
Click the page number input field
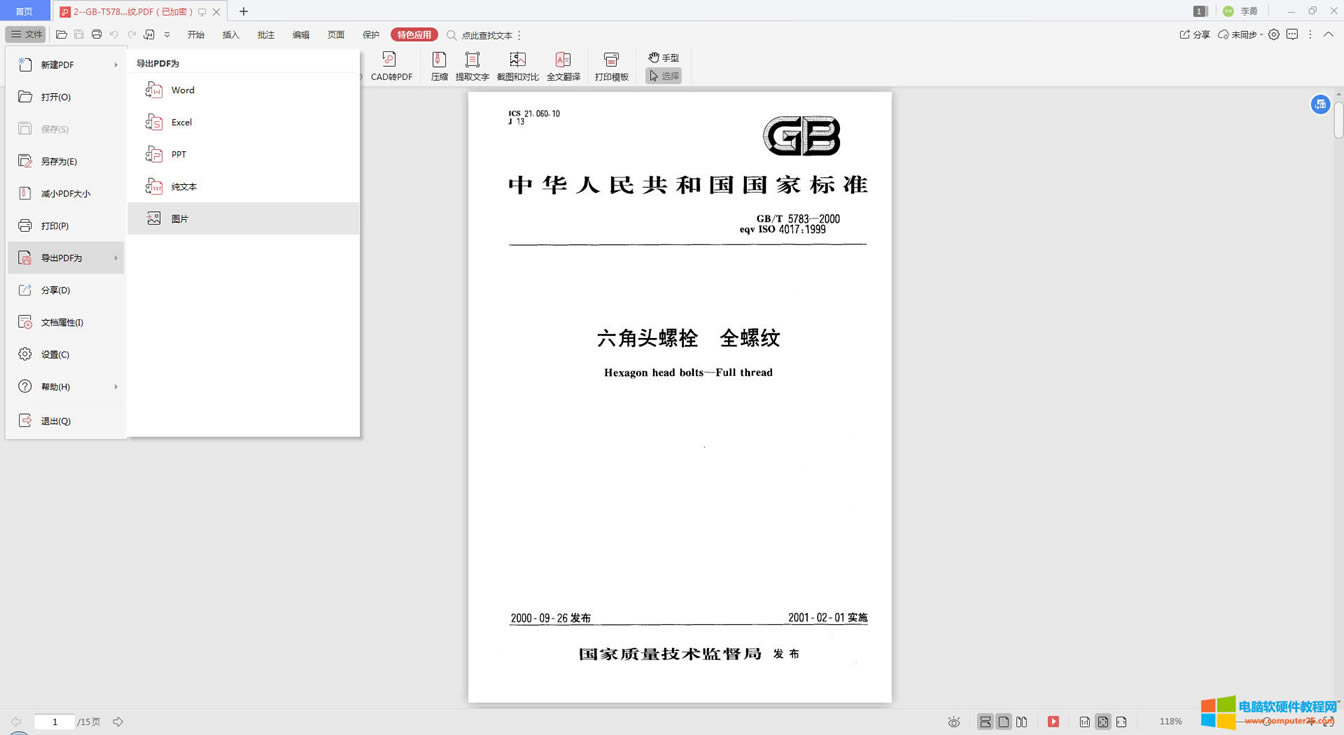click(54, 721)
